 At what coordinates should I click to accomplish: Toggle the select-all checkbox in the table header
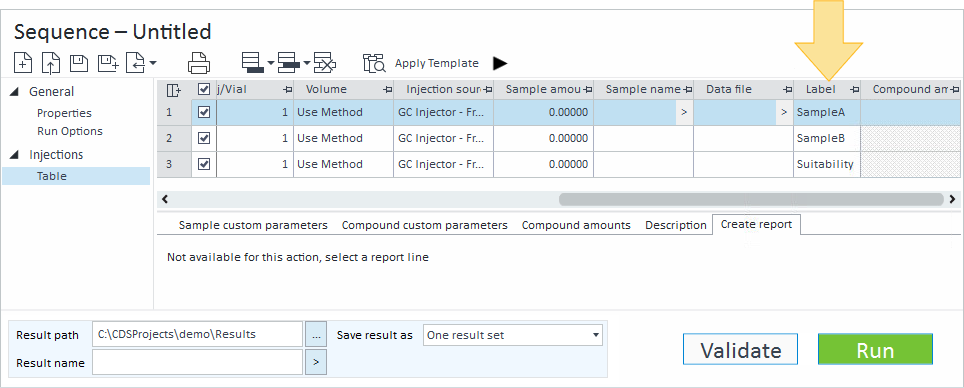(x=204, y=90)
